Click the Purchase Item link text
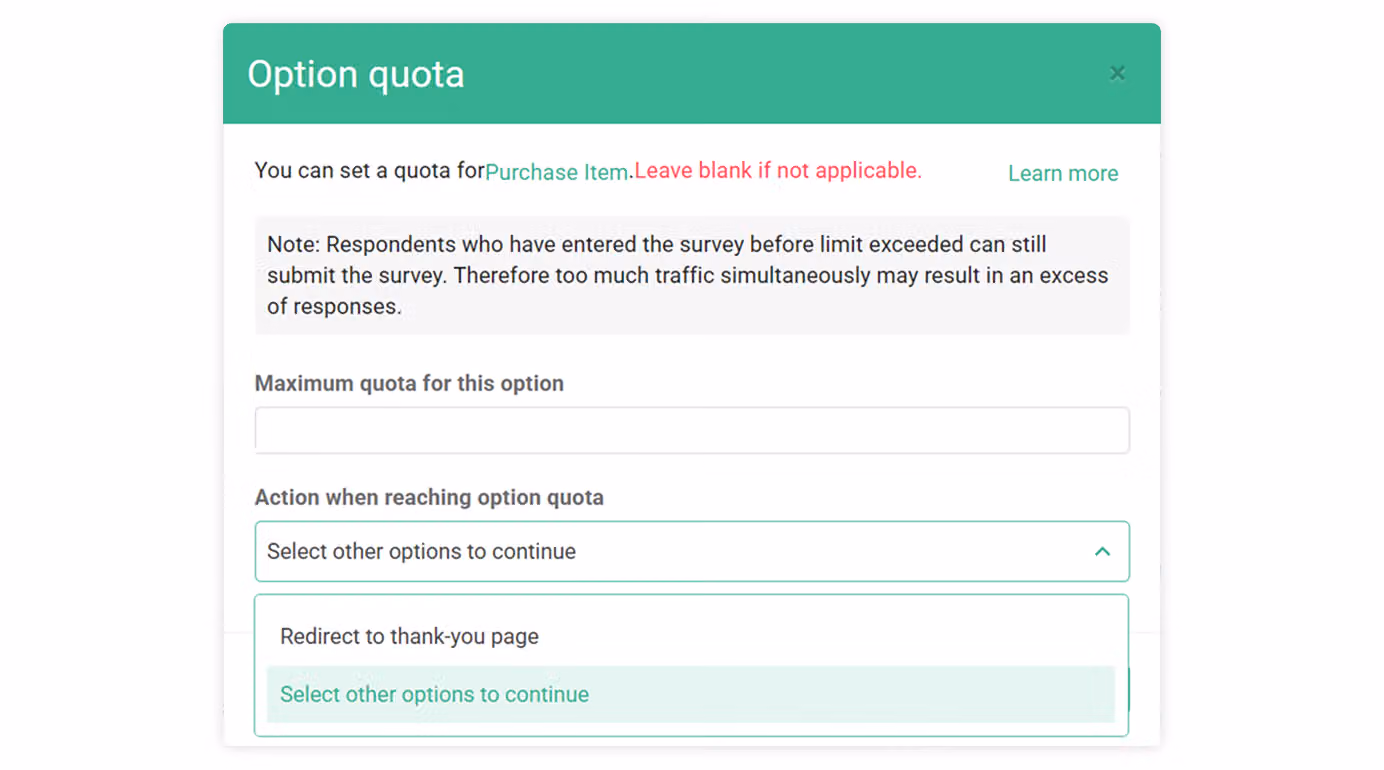Image resolution: width=1384 pixels, height=770 pixels. coord(556,172)
